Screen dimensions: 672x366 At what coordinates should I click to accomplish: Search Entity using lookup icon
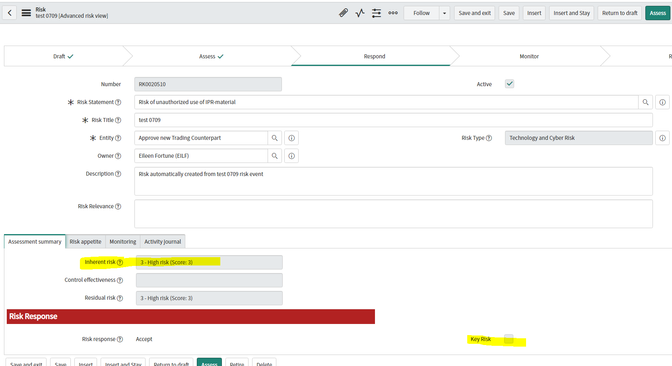[x=274, y=138]
